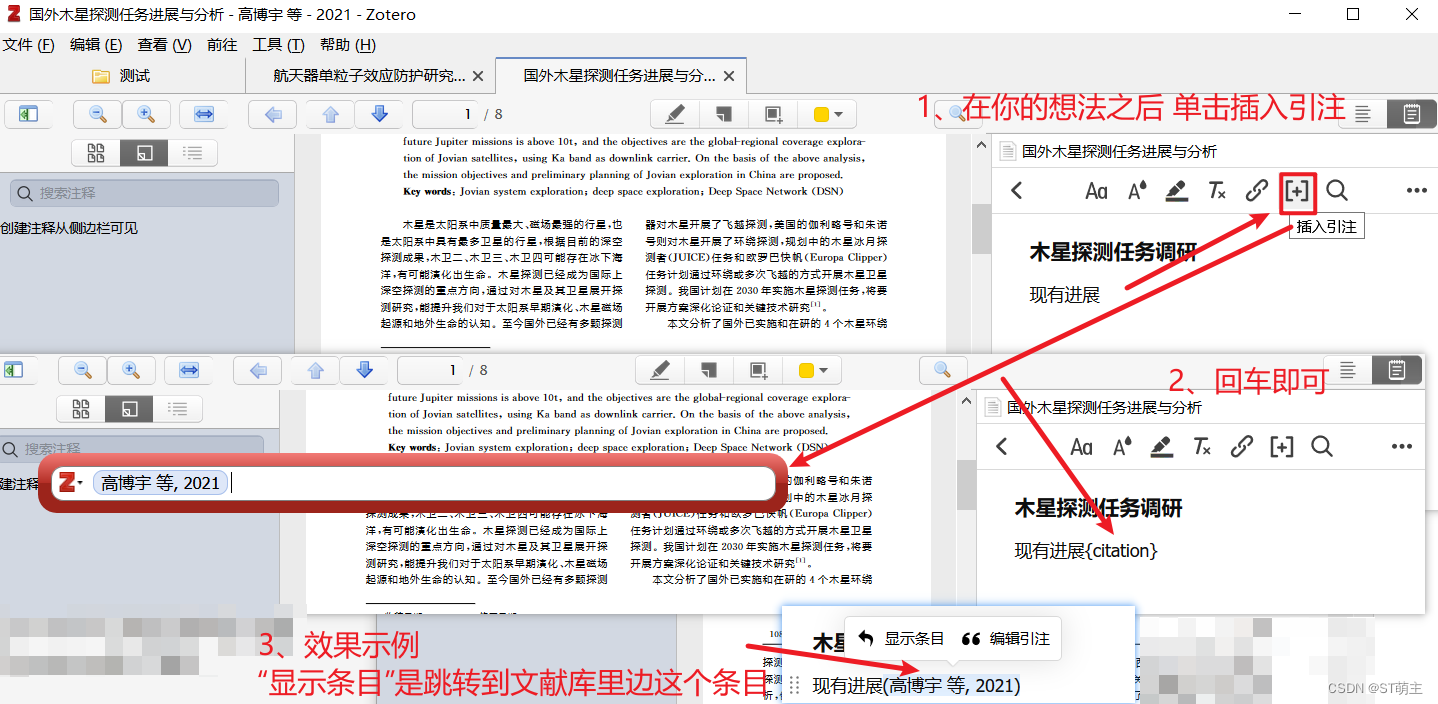This screenshot has height=704, width=1438.
Task: Toggle the notes pane button in the upper window
Action: pos(1411,114)
